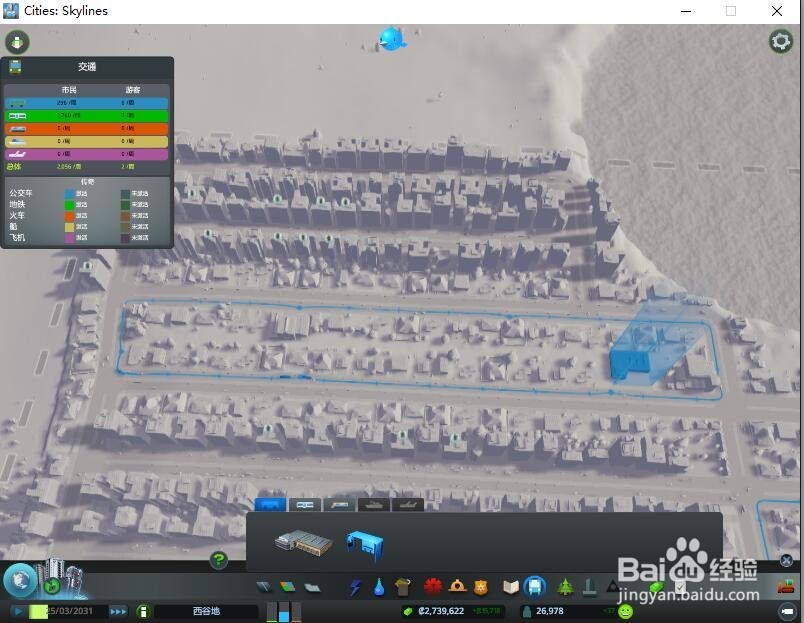Switch to the Train transport tab
Screen dimensions: 804x623
click(x=339, y=505)
